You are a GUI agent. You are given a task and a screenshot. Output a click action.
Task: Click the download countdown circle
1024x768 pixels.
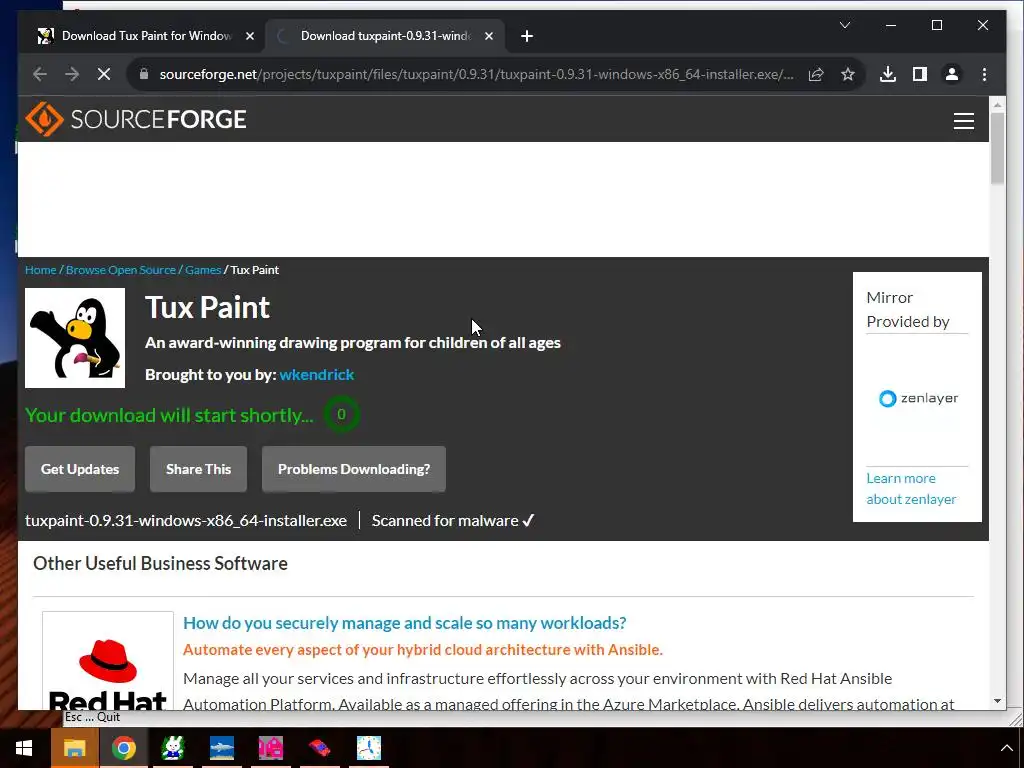click(x=341, y=414)
